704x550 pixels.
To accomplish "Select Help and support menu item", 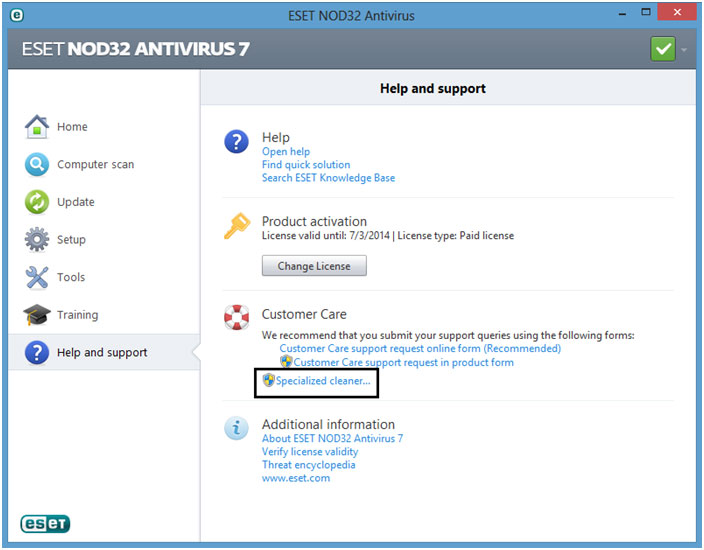I will pyautogui.click(x=104, y=352).
